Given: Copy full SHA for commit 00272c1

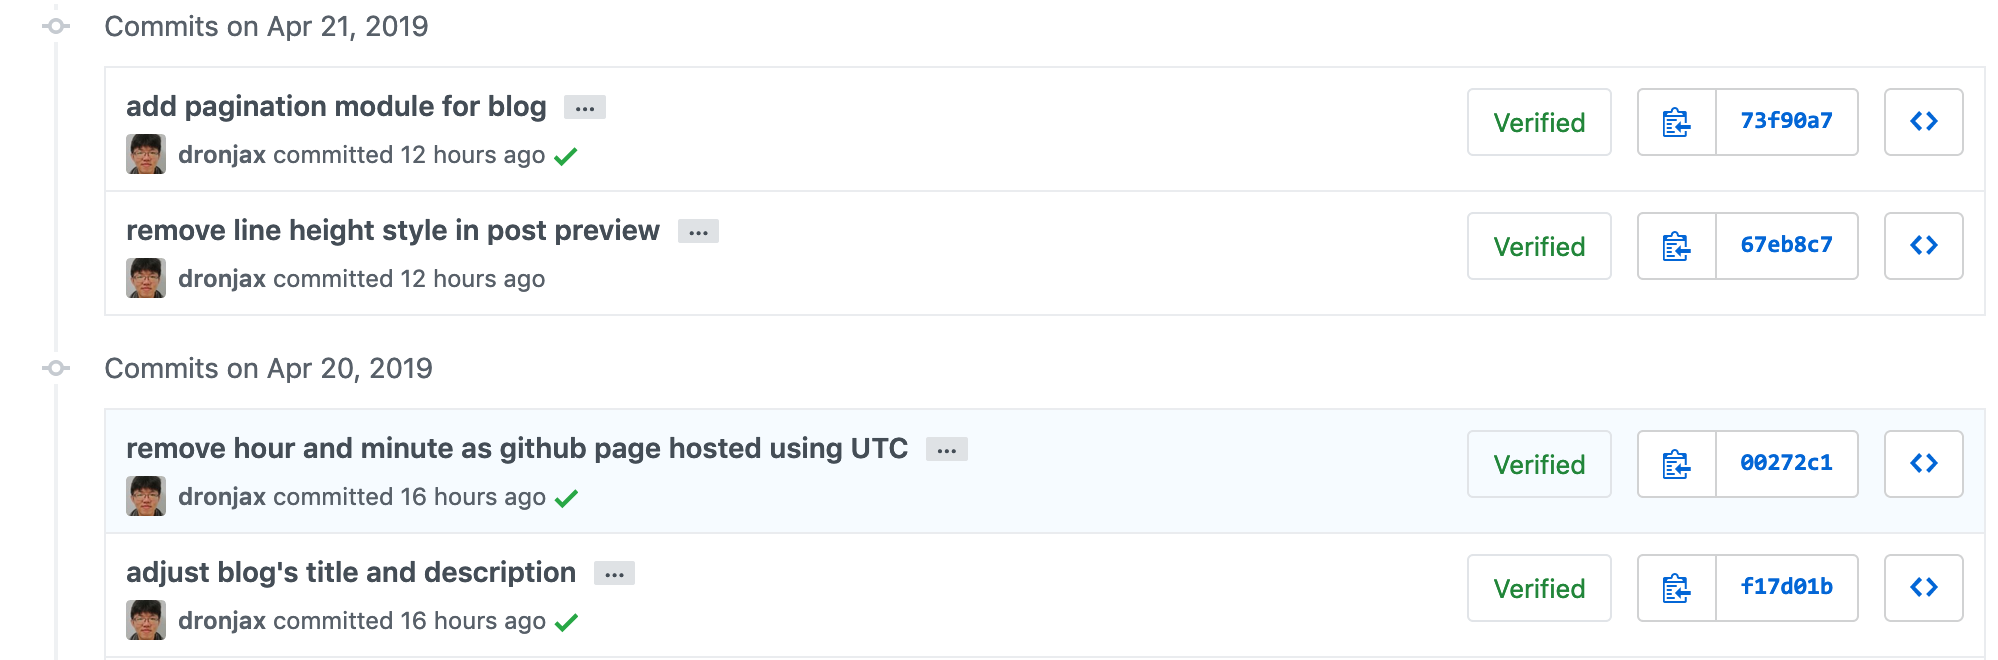Looking at the screenshot, I should pyautogui.click(x=1676, y=464).
